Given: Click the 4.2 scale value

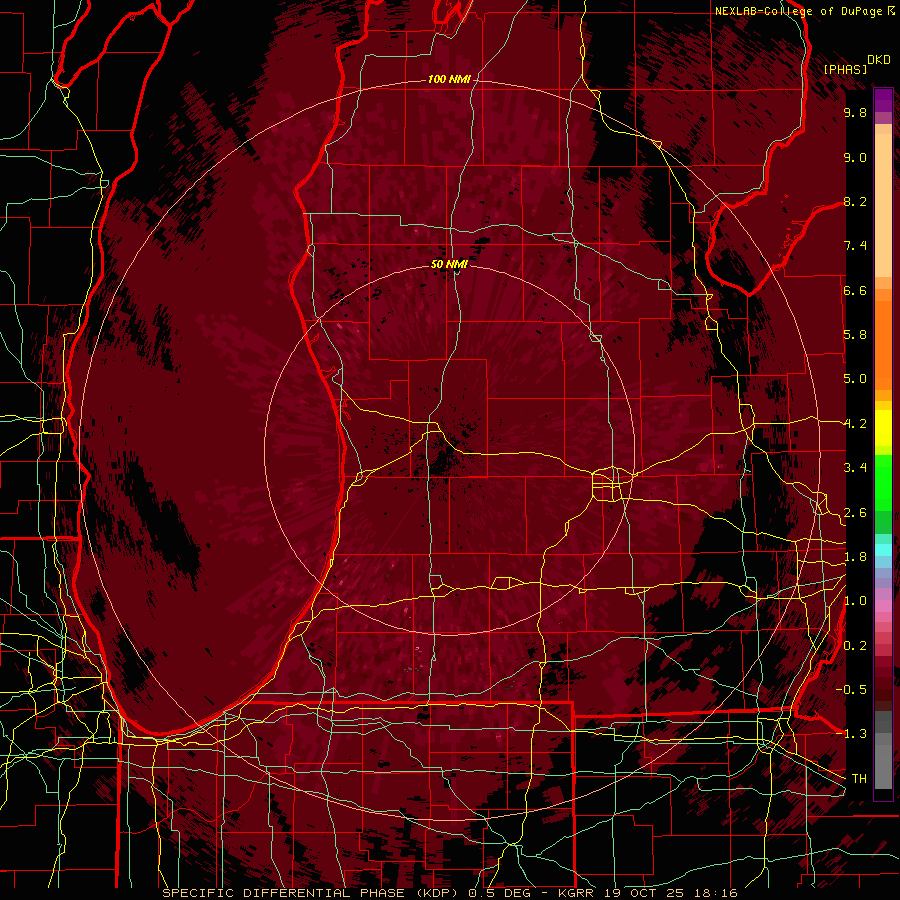Looking at the screenshot, I should pos(855,424).
